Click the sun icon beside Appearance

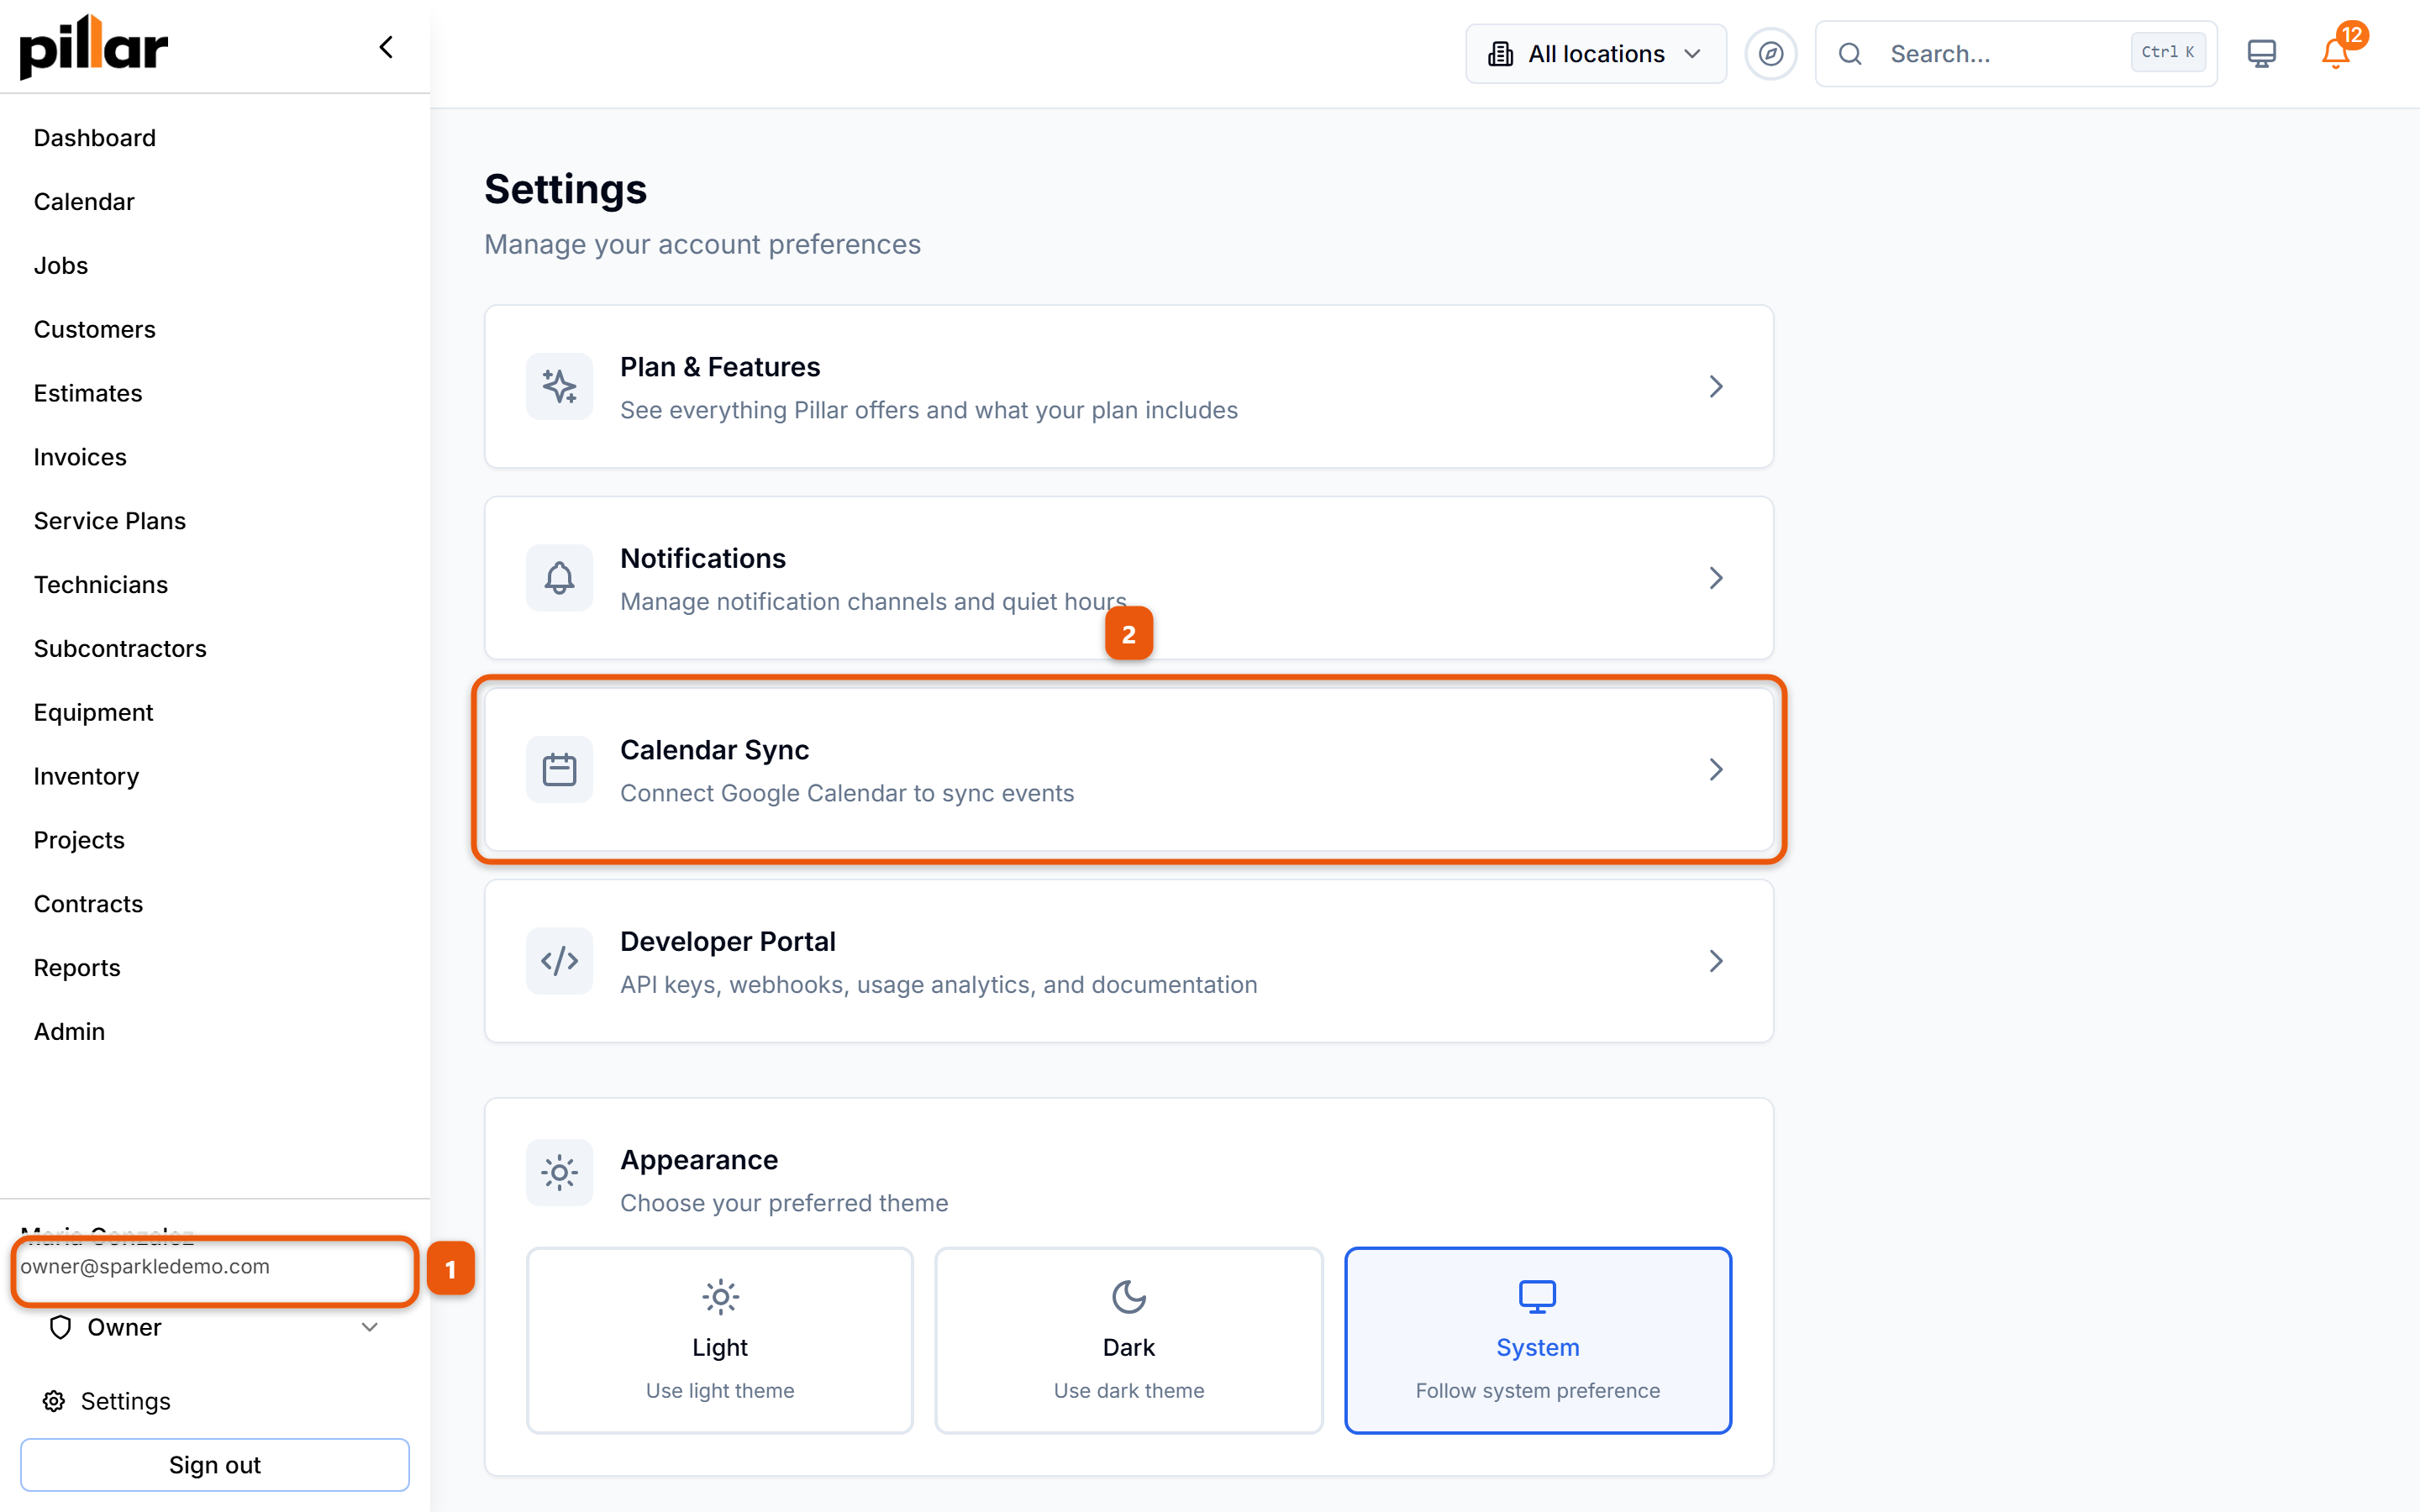click(559, 1172)
